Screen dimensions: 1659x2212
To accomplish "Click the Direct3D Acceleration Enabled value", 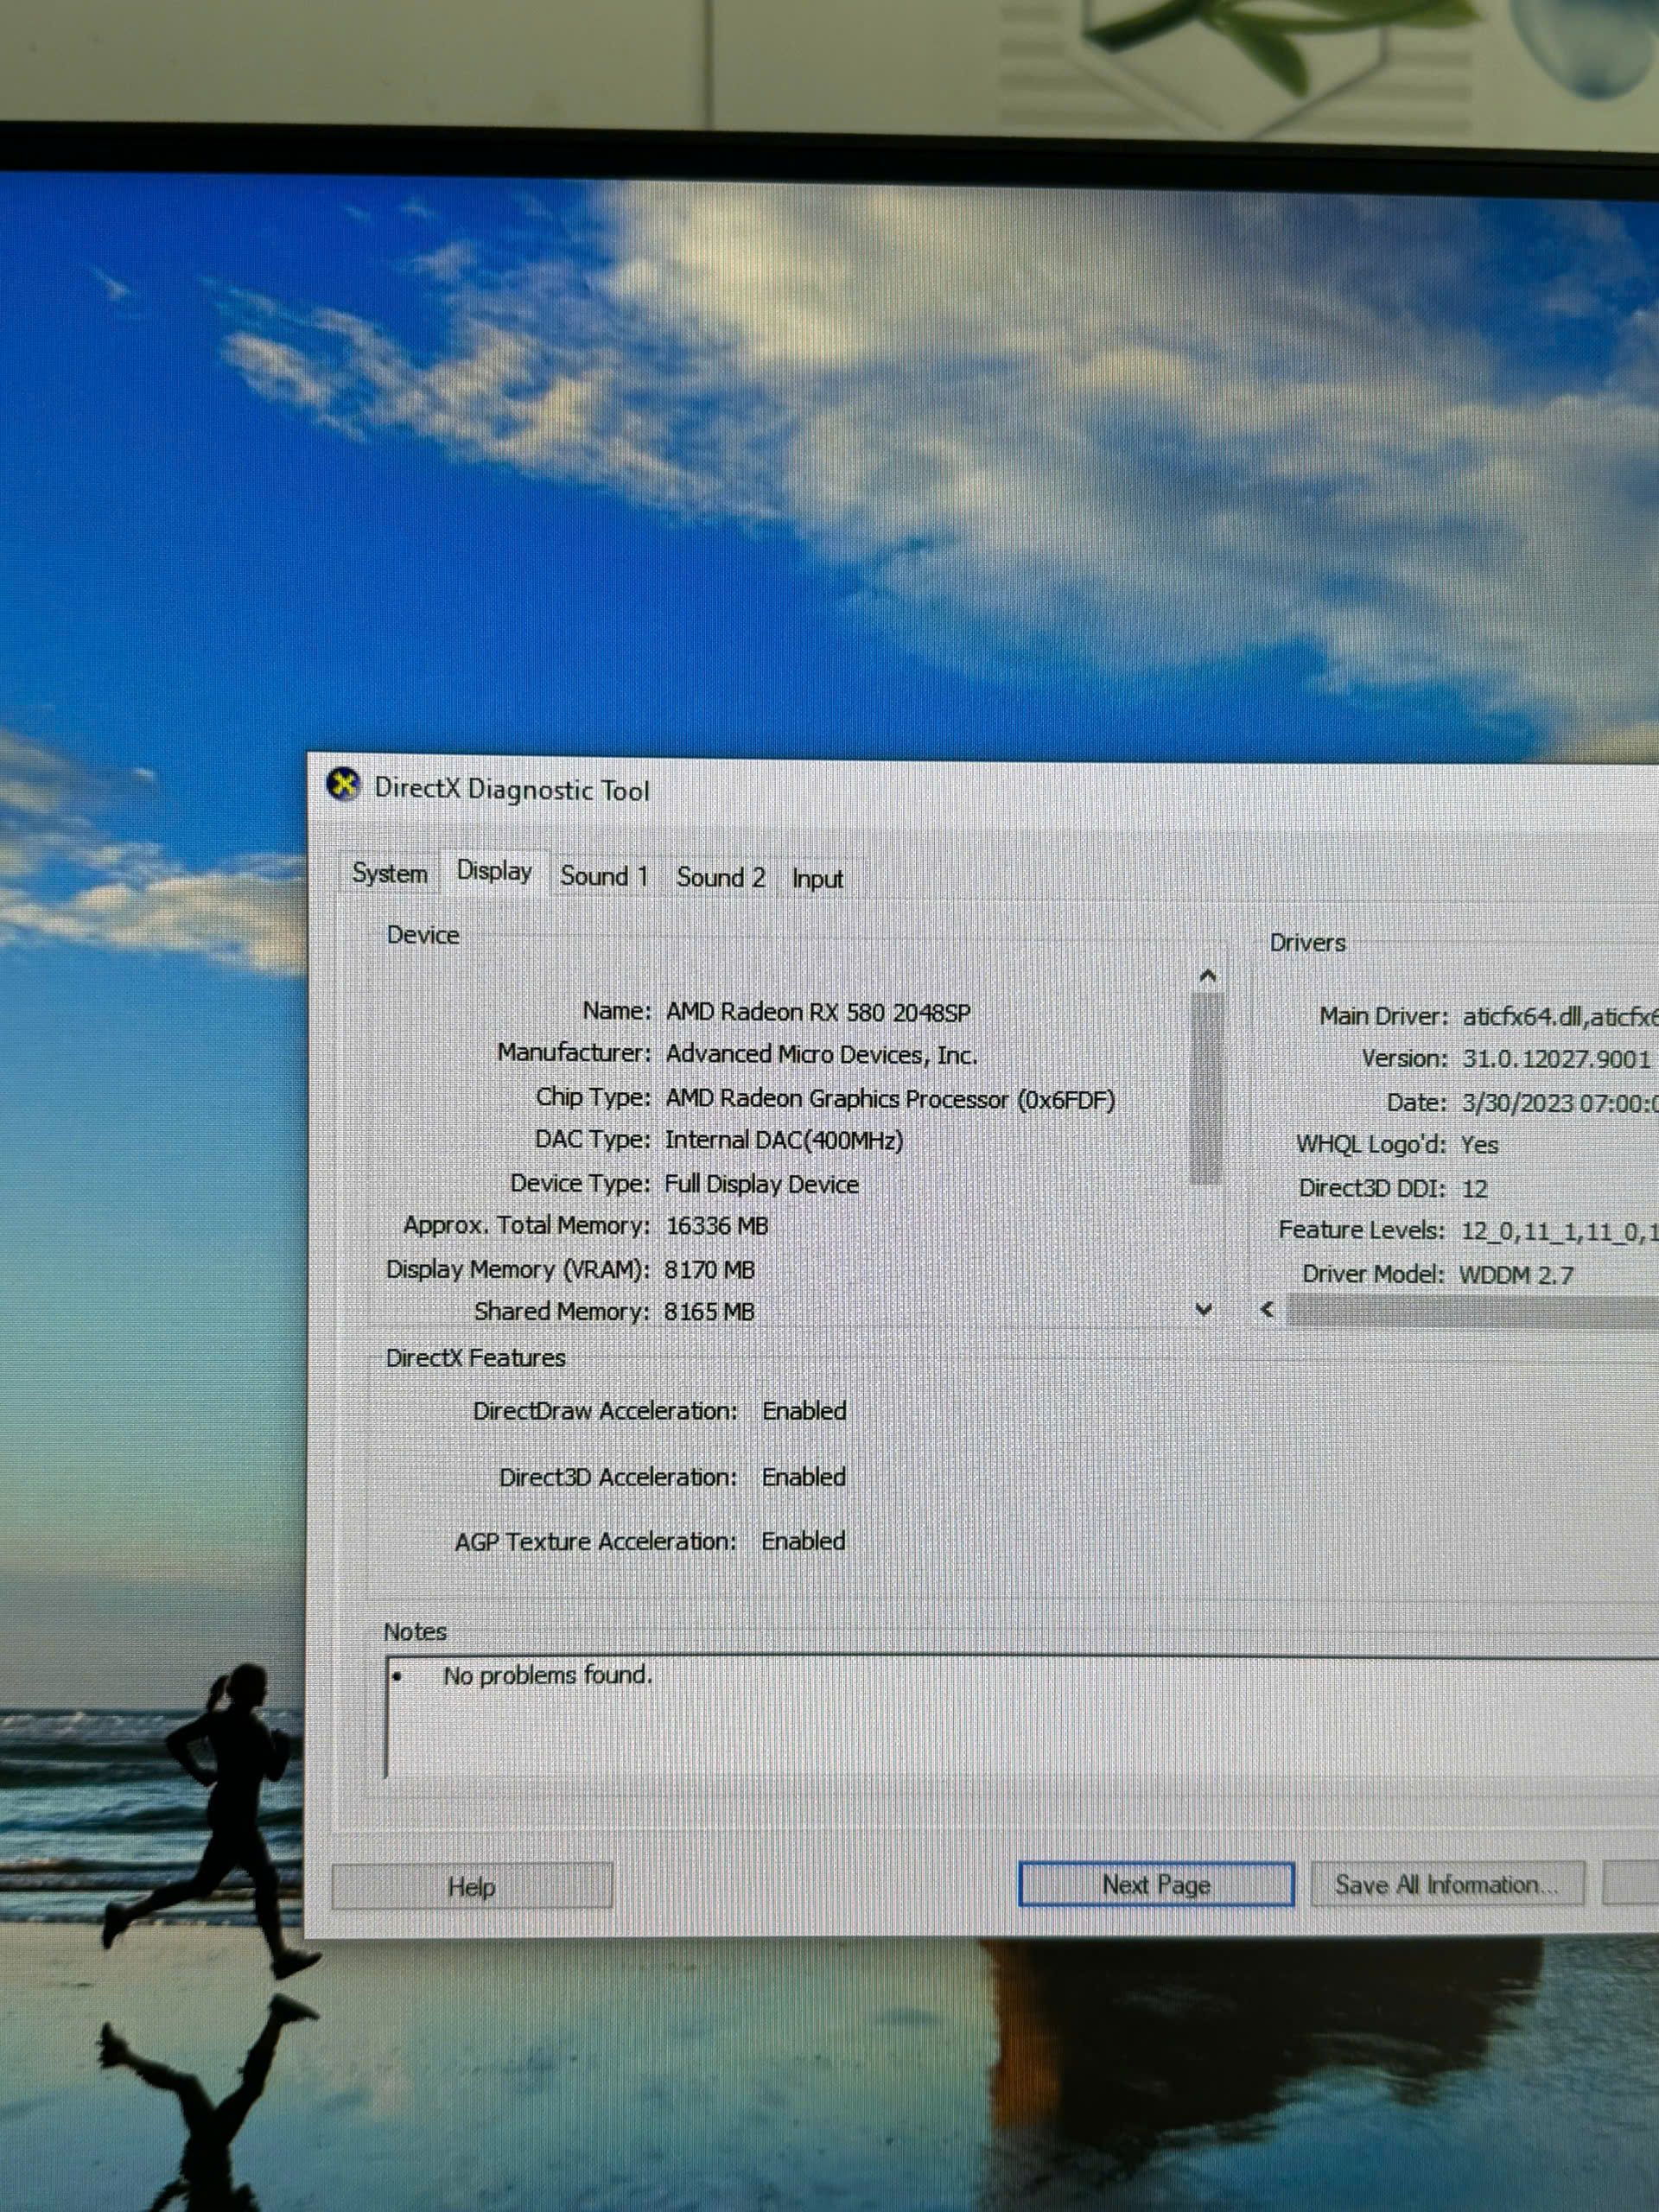I will coord(803,1476).
